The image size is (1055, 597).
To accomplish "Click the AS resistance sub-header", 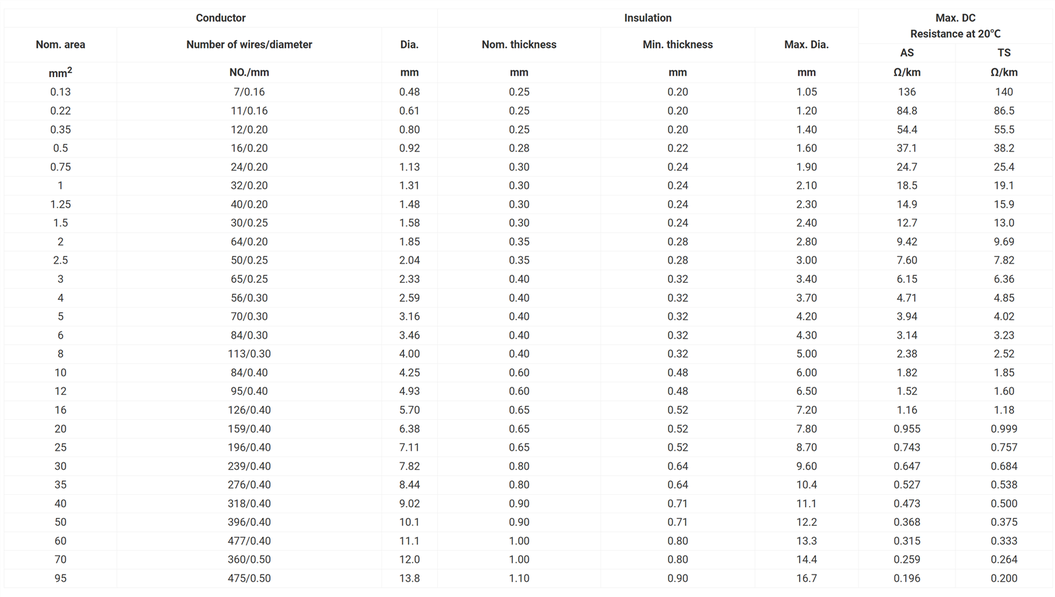I will 907,53.
